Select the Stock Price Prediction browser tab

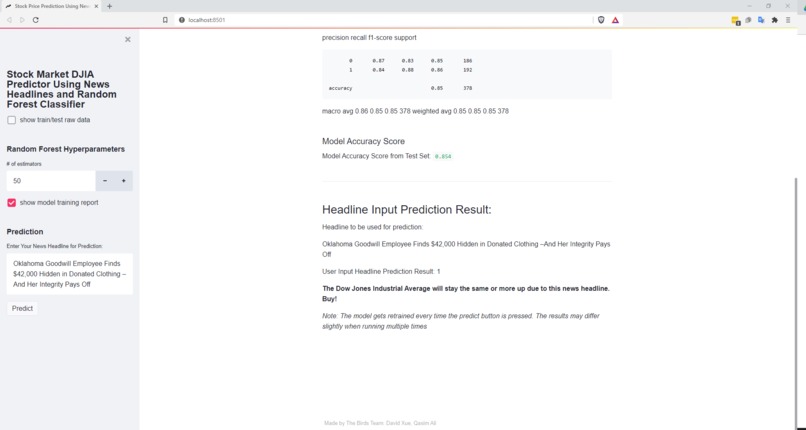[51, 6]
